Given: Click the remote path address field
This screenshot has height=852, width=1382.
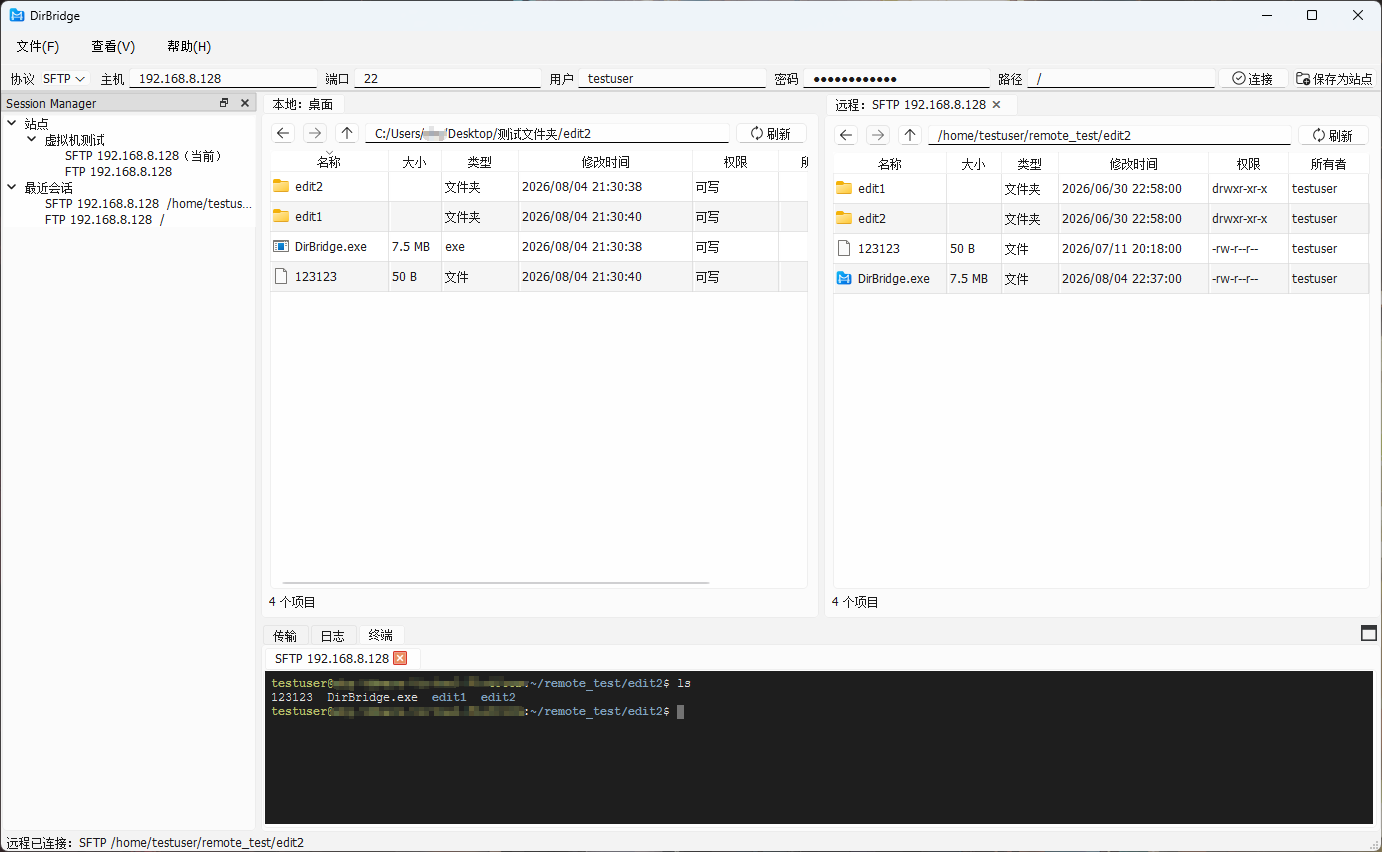Looking at the screenshot, I should click(x=1109, y=135).
